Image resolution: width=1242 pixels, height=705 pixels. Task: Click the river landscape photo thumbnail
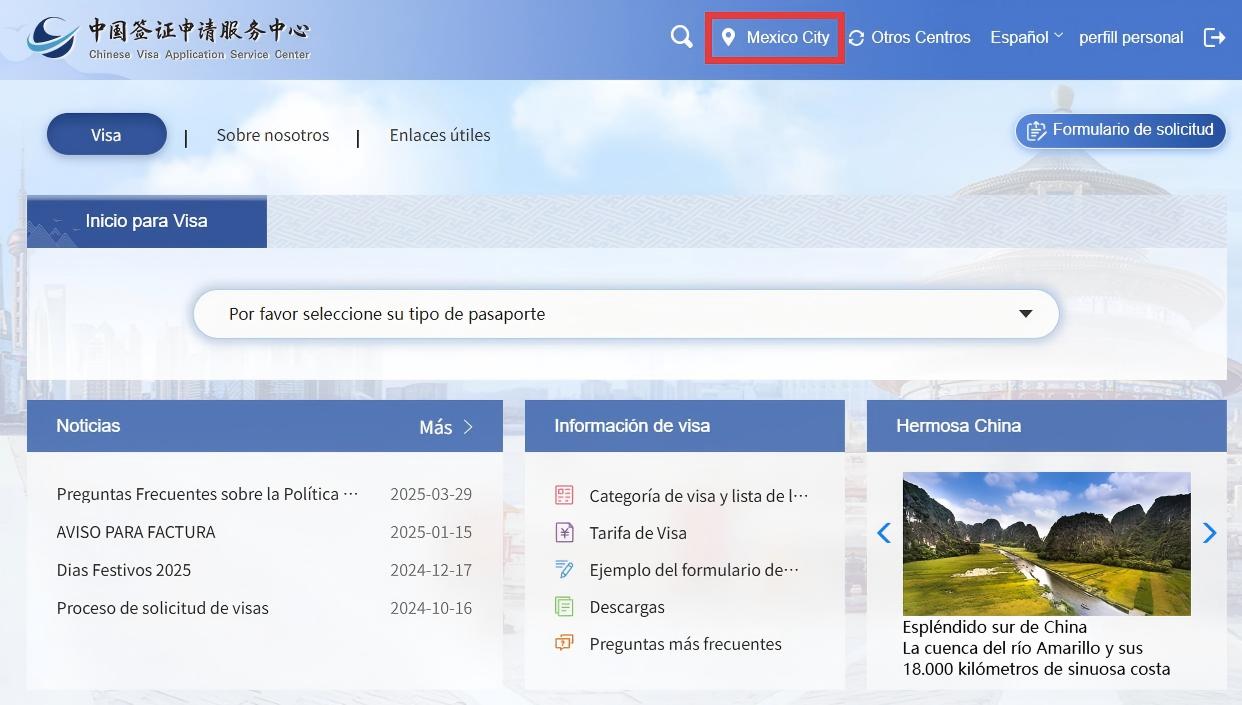click(x=1046, y=544)
